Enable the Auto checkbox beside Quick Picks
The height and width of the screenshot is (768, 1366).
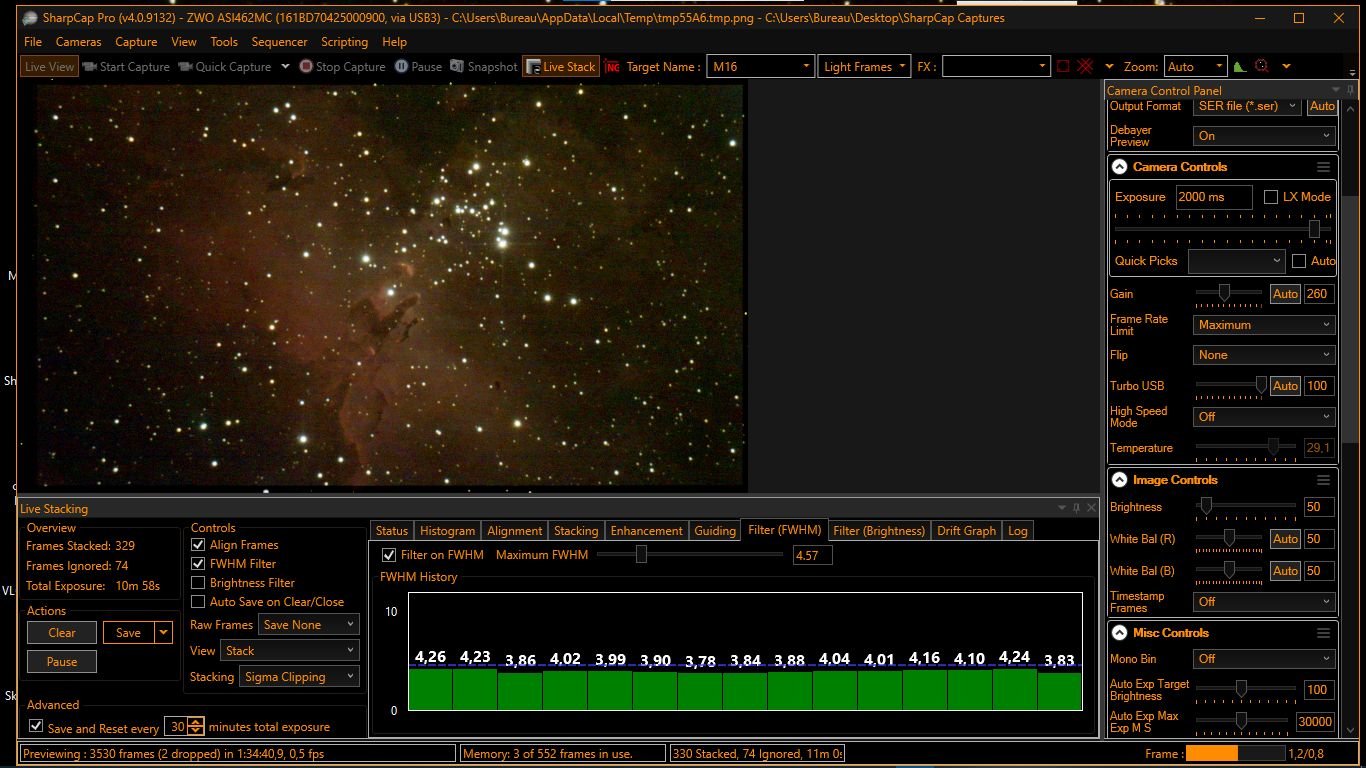(1299, 261)
